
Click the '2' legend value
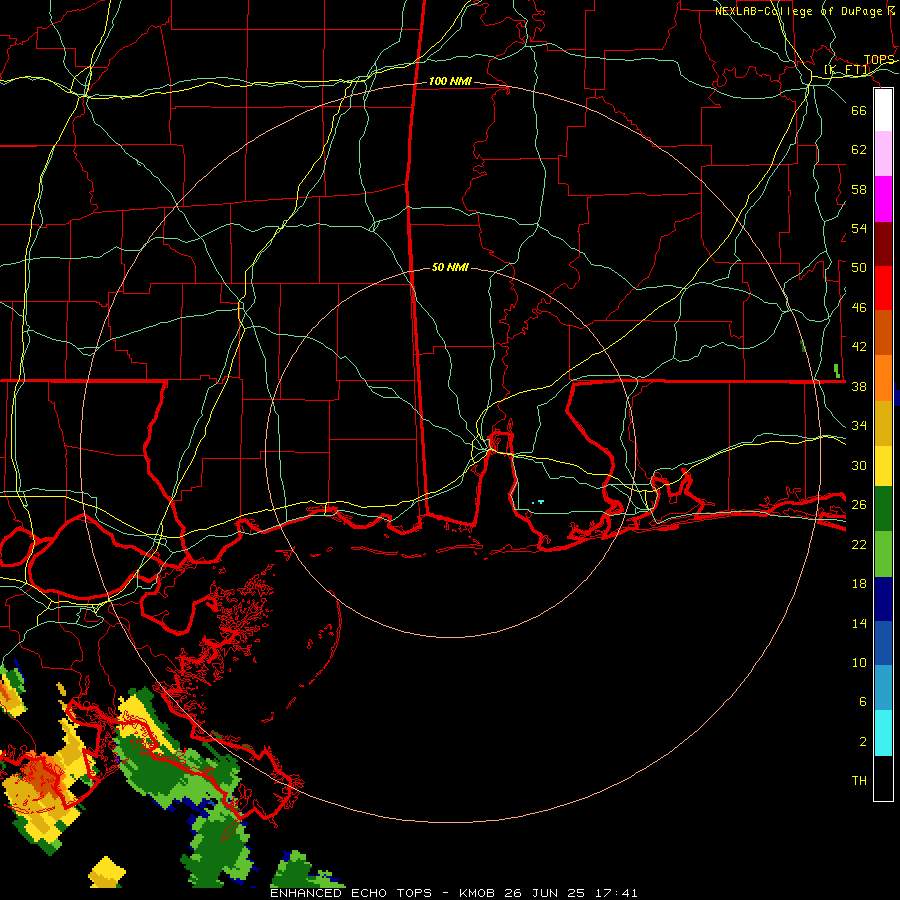click(x=863, y=742)
